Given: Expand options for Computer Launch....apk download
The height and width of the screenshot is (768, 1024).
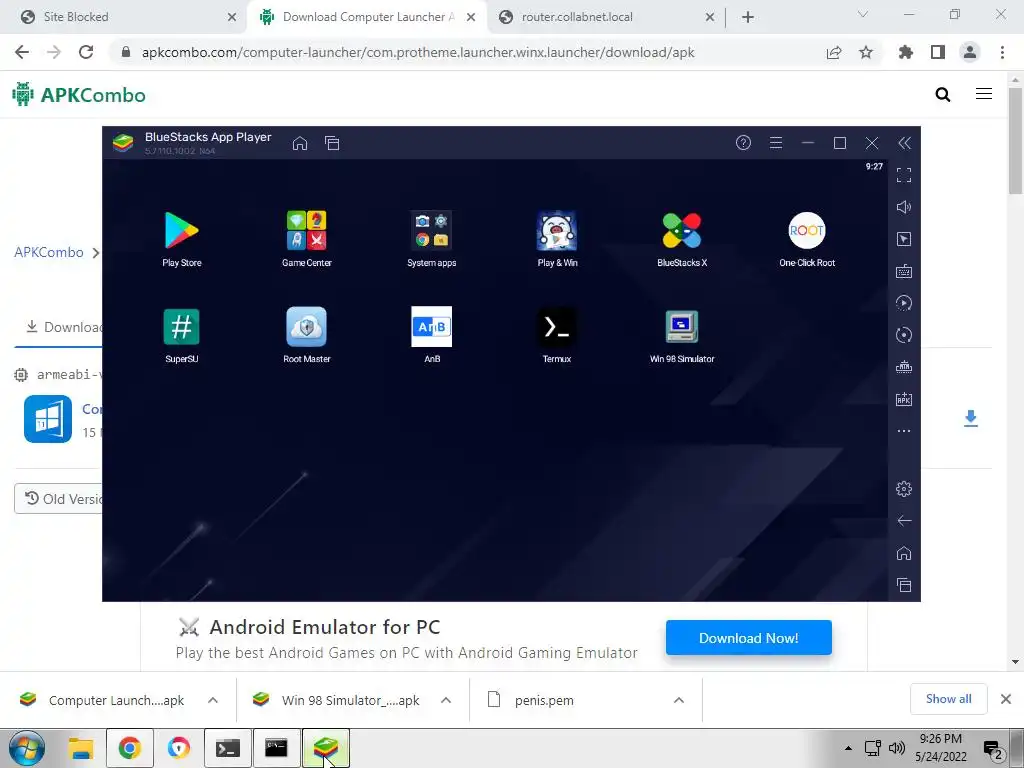Looking at the screenshot, I should tap(213, 700).
